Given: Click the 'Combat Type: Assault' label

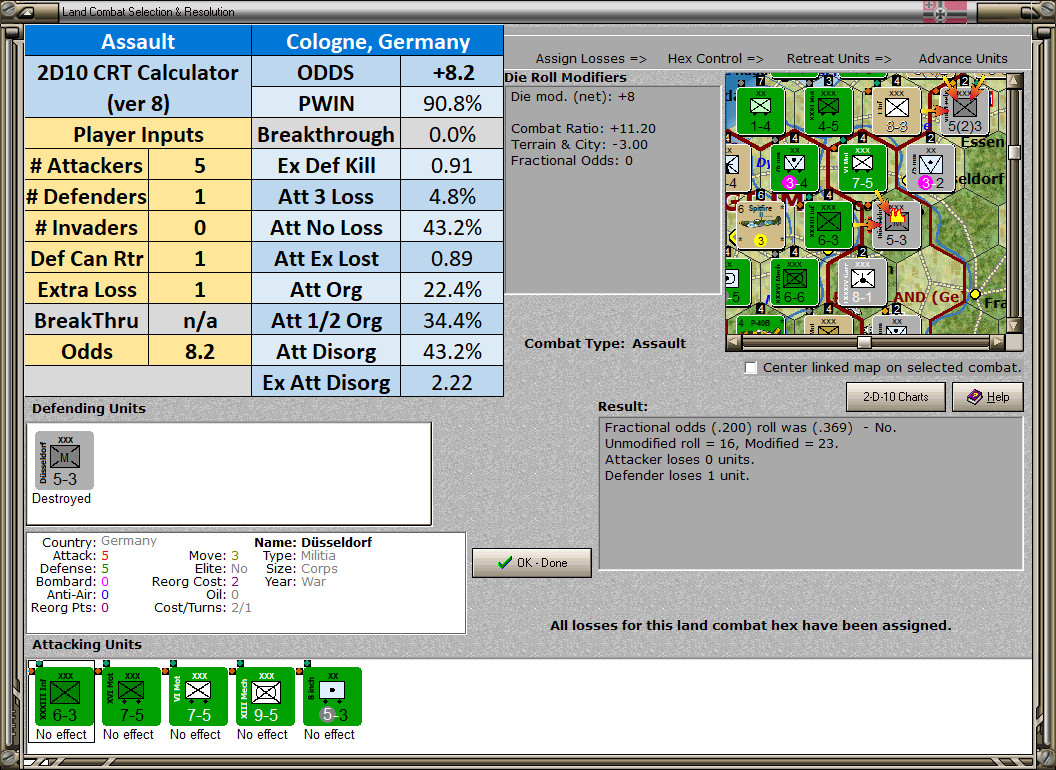Looking at the screenshot, I should 605,343.
